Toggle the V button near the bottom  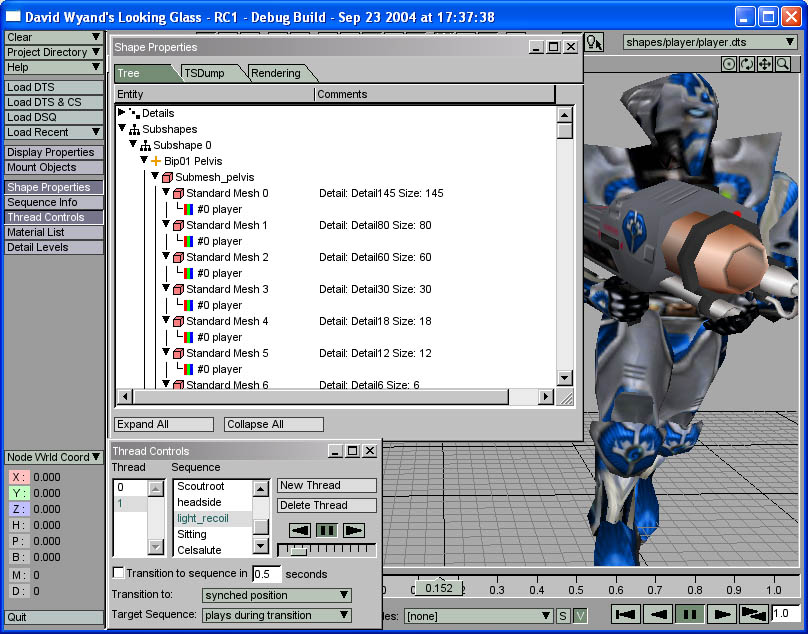click(580, 616)
